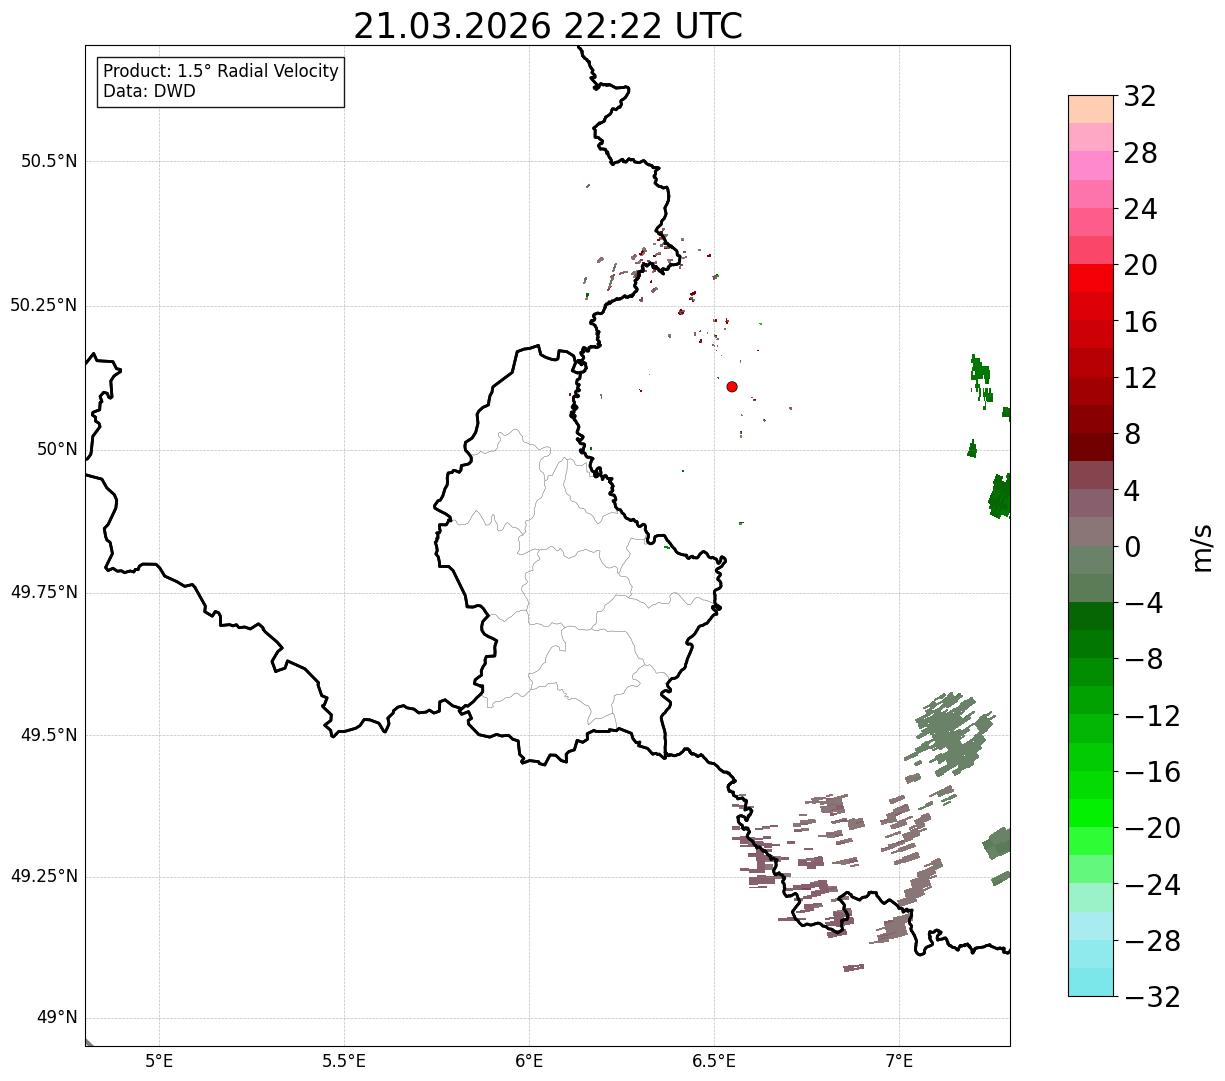Click the colorbar tick label 28

[x=1140, y=153]
